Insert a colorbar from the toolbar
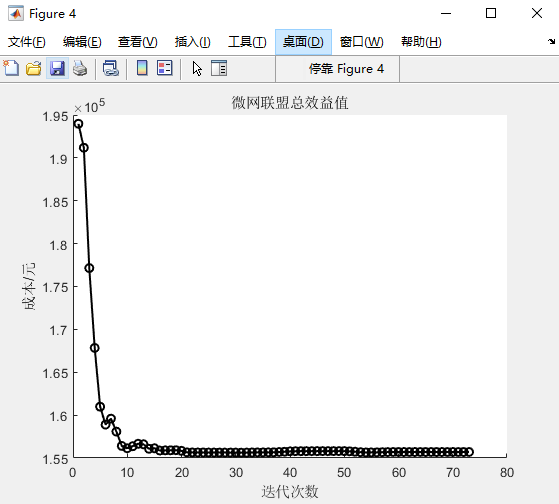Viewport: 559px width, 504px height. coord(142,68)
